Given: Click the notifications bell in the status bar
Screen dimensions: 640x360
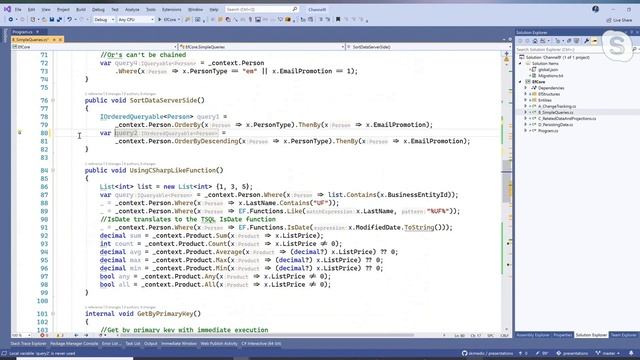Looking at the screenshot, I should point(631,353).
